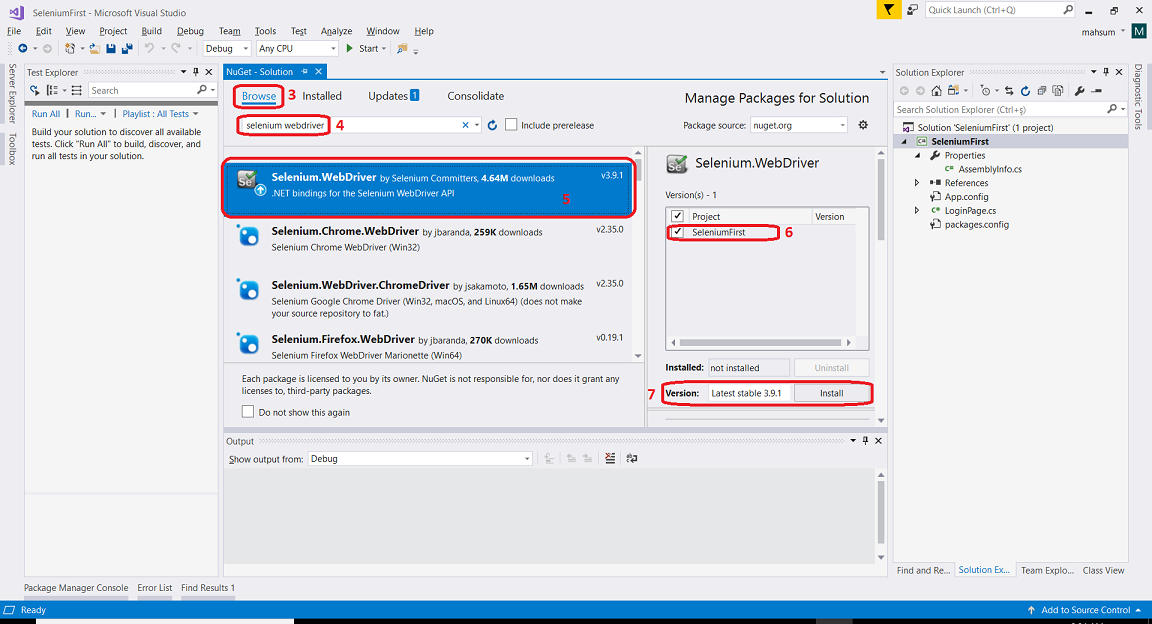Click the Save All icon
Image resolution: width=1152 pixels, height=624 pixels.
[127, 49]
